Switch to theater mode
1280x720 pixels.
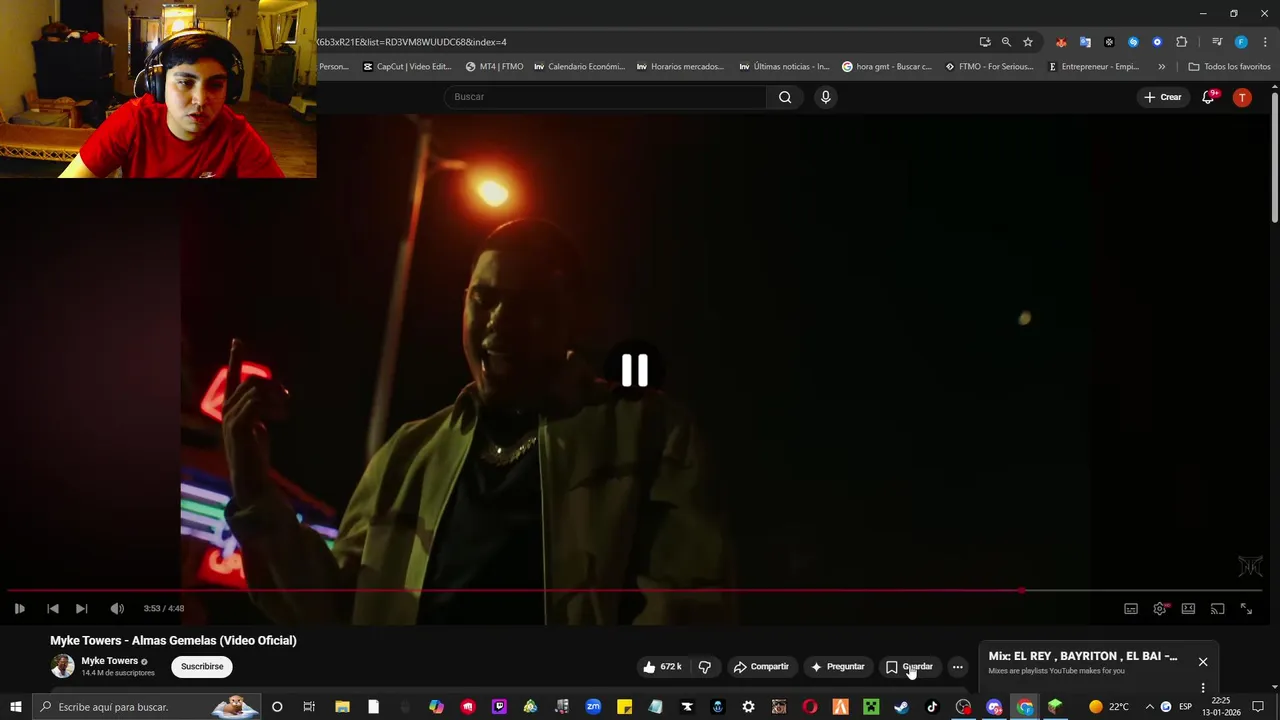coord(1188,608)
